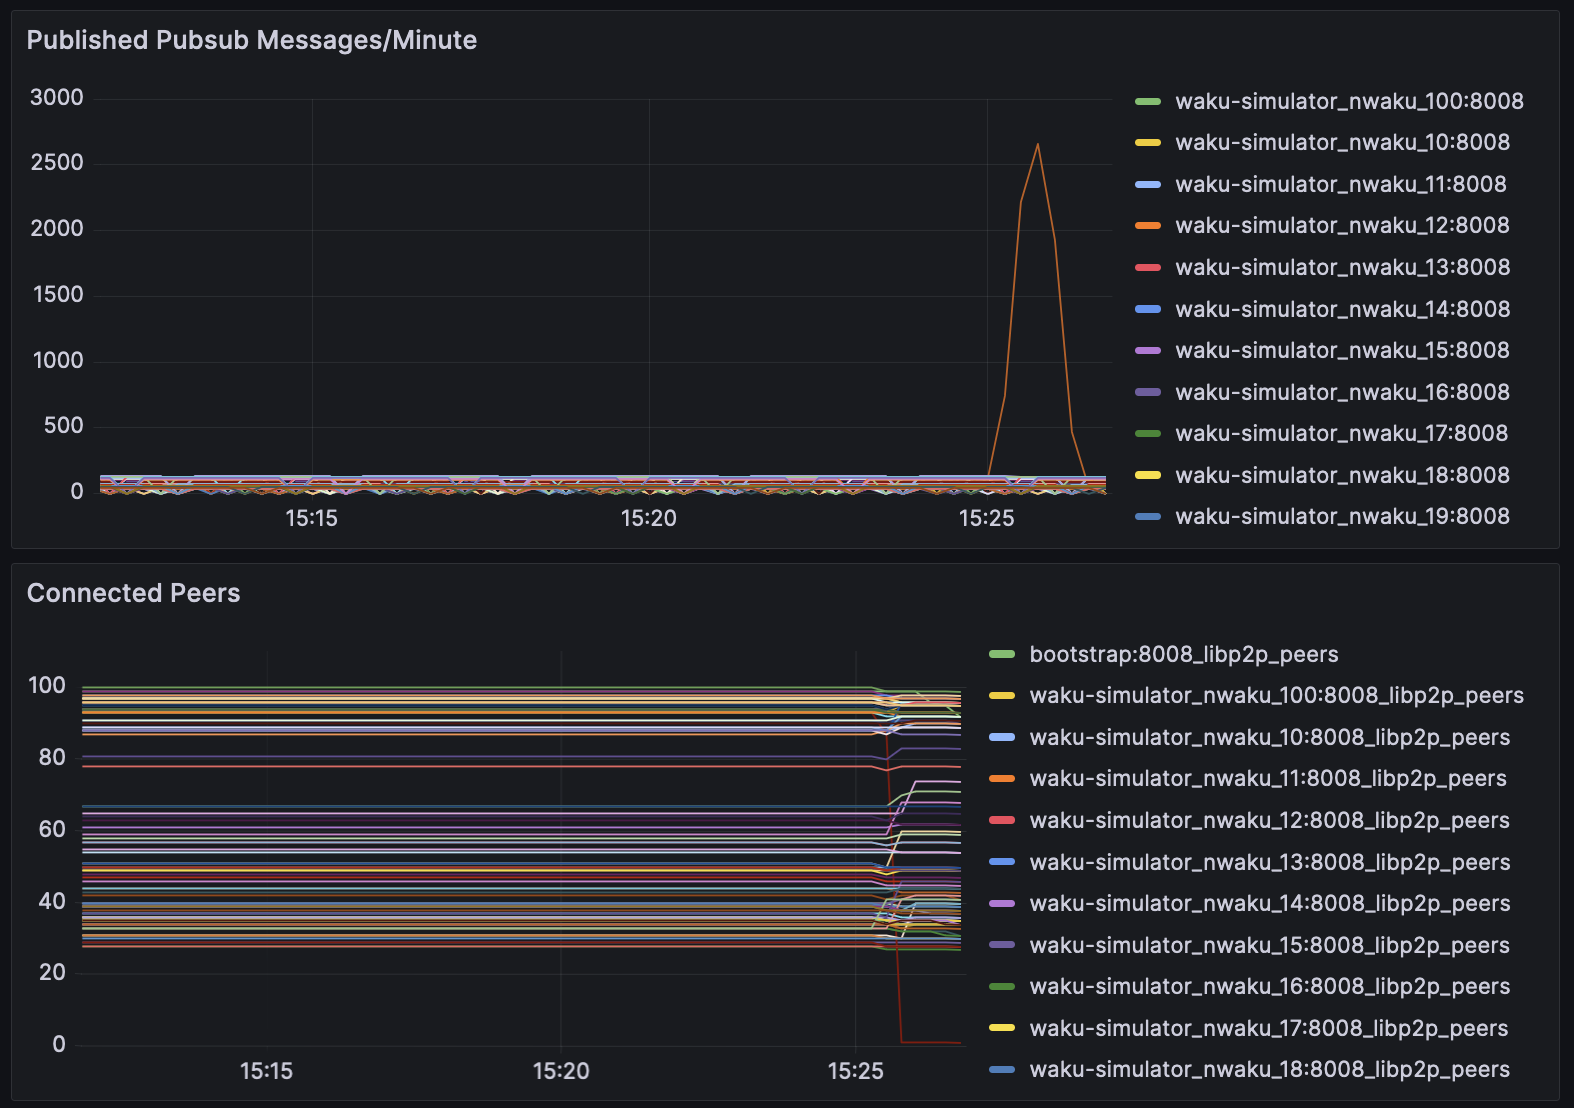
Task: Click the orange spike peak in messages chart
Action: tap(1037, 145)
